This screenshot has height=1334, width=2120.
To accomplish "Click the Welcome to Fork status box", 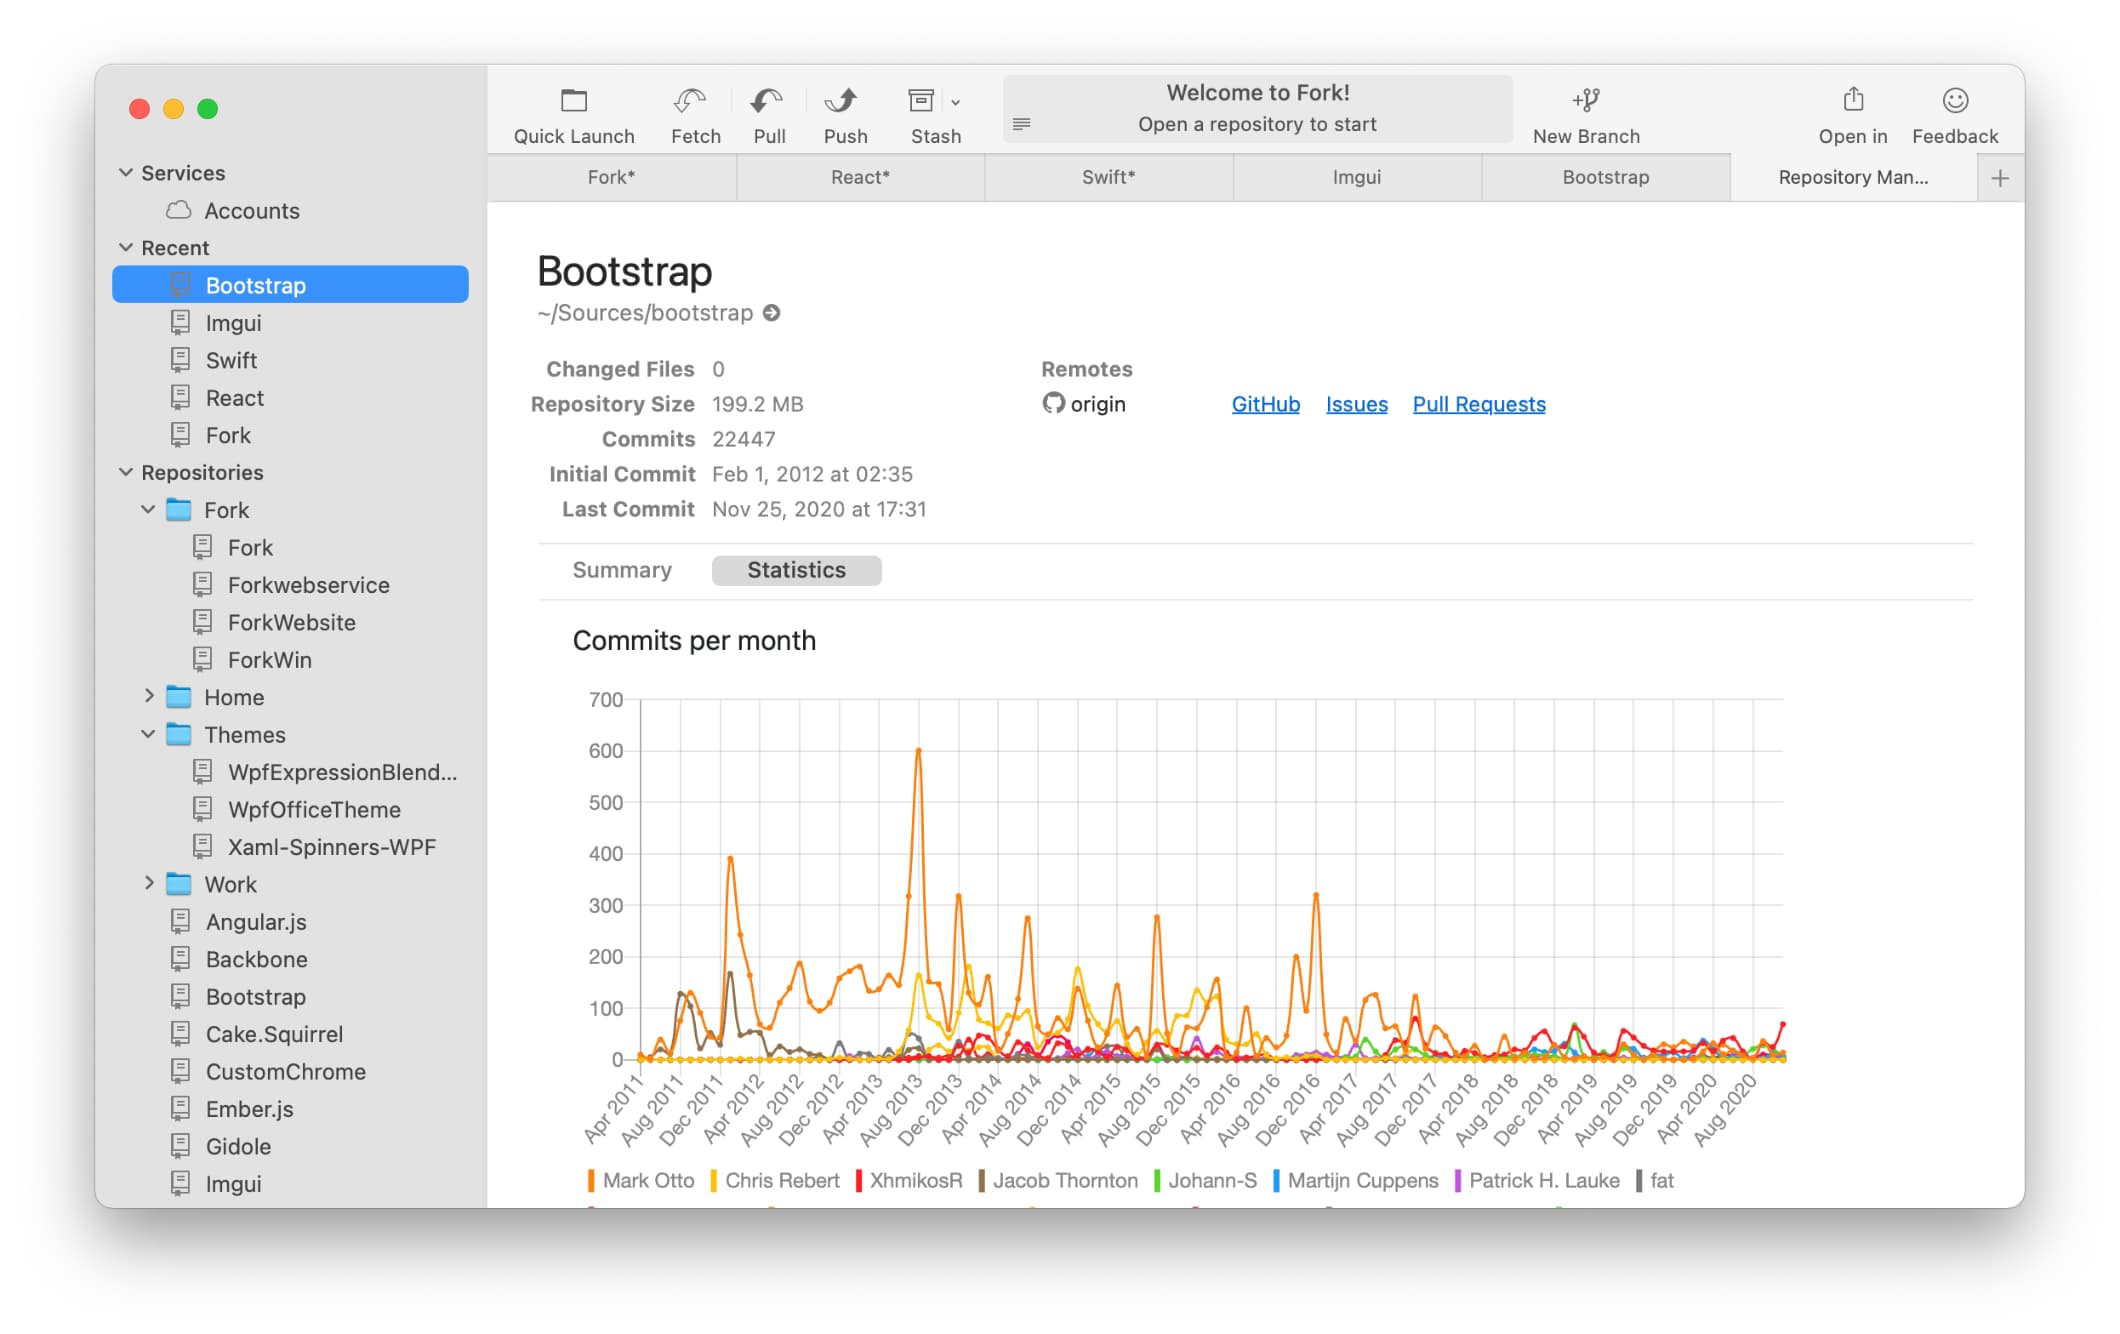I will pos(1257,108).
